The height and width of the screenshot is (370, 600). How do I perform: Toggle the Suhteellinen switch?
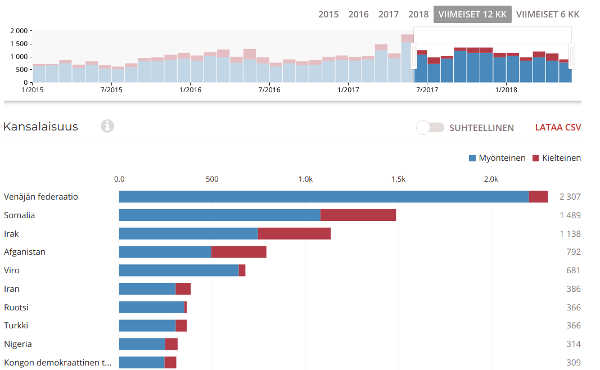click(430, 127)
